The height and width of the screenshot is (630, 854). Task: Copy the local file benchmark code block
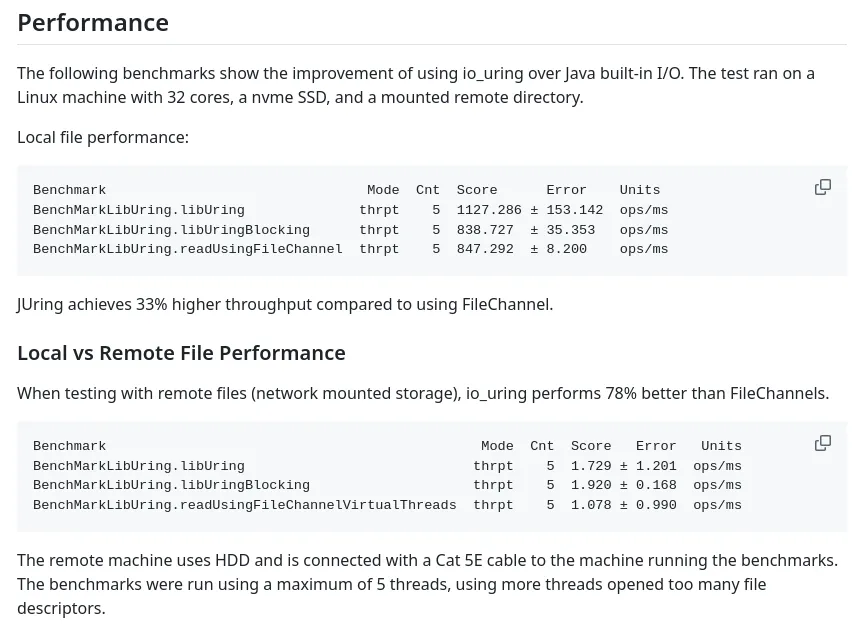point(822,187)
